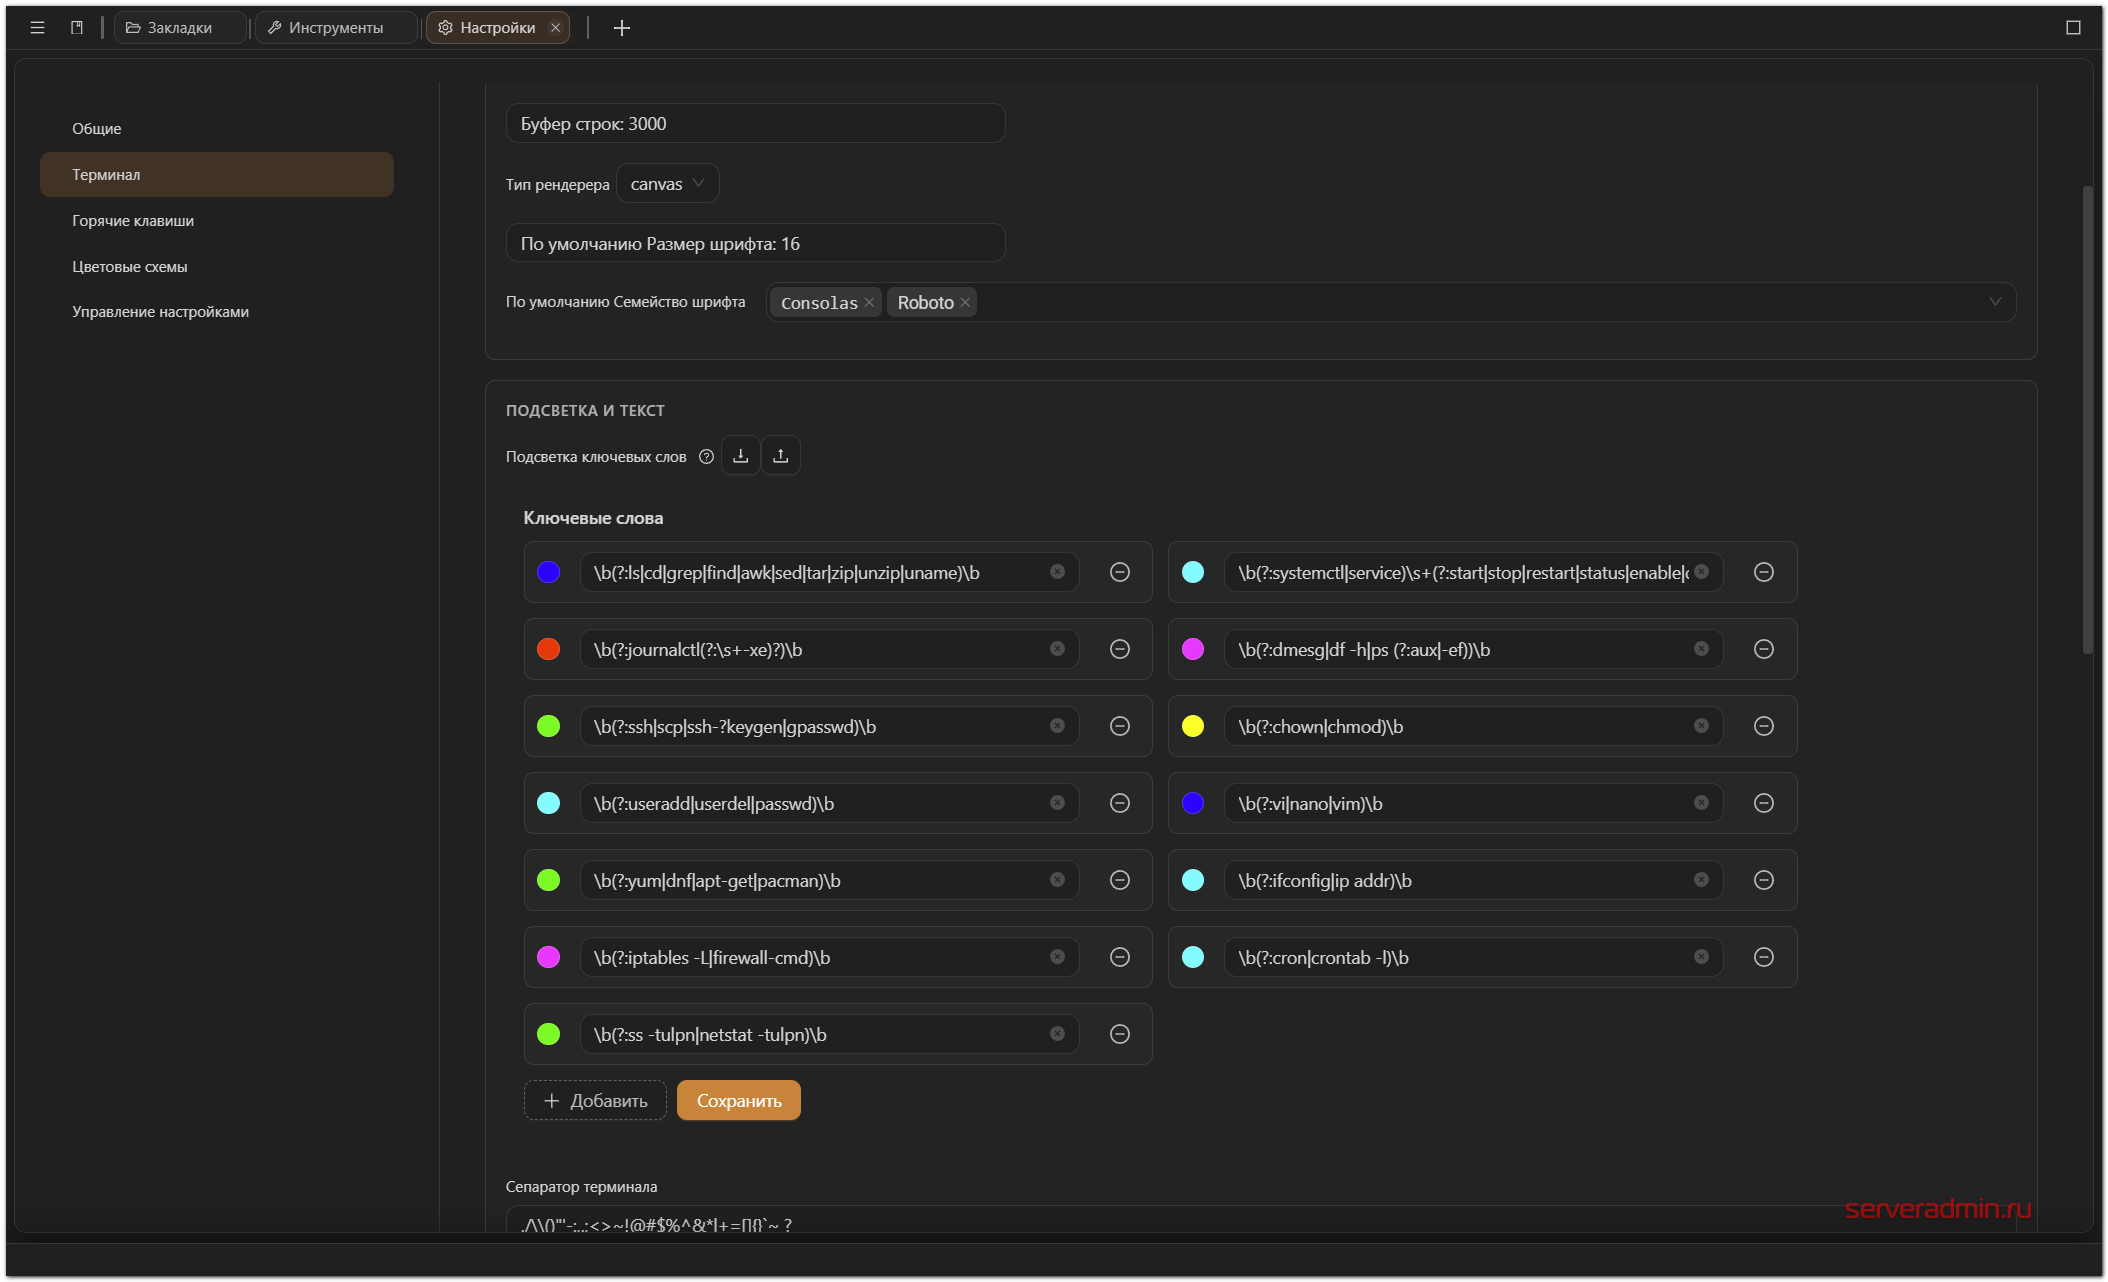Click the Буфер строк input field
This screenshot has height=1282, width=2108.
coord(755,124)
